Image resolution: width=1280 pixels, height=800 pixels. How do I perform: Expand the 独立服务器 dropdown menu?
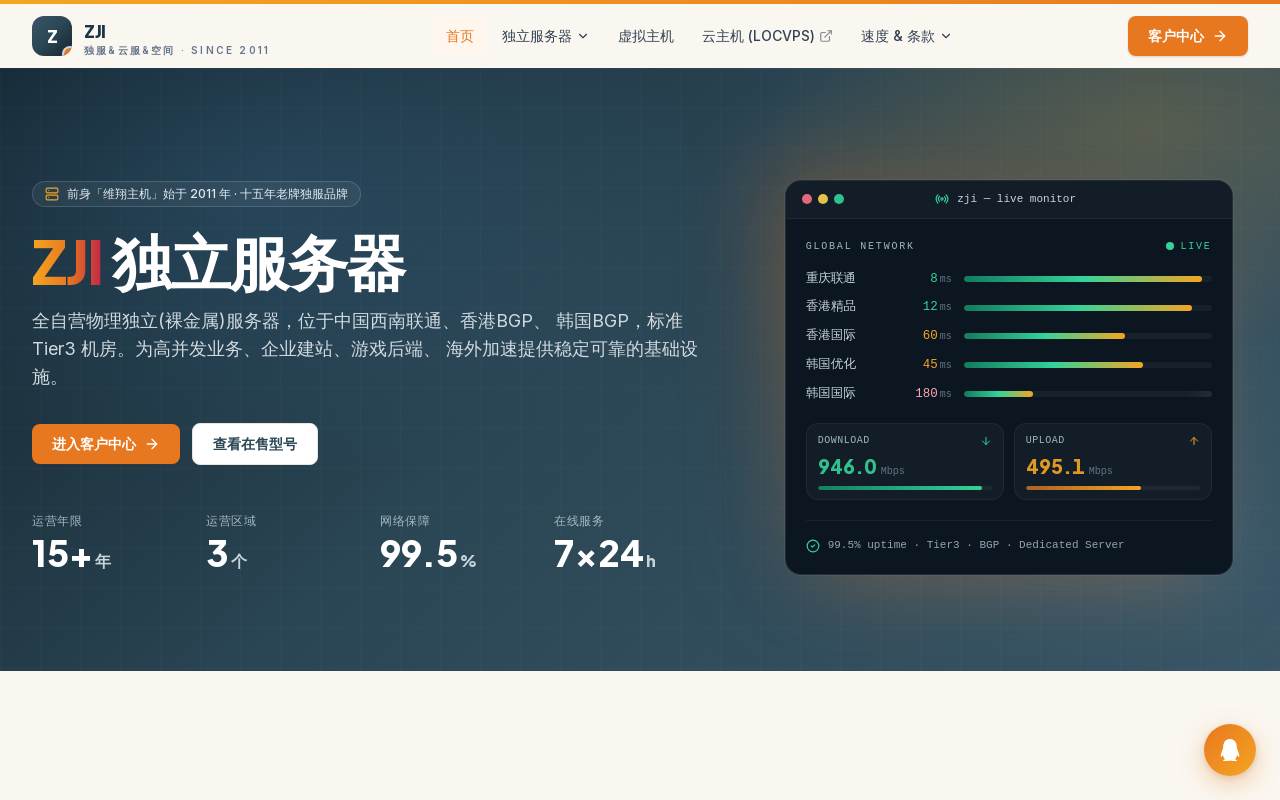click(546, 36)
